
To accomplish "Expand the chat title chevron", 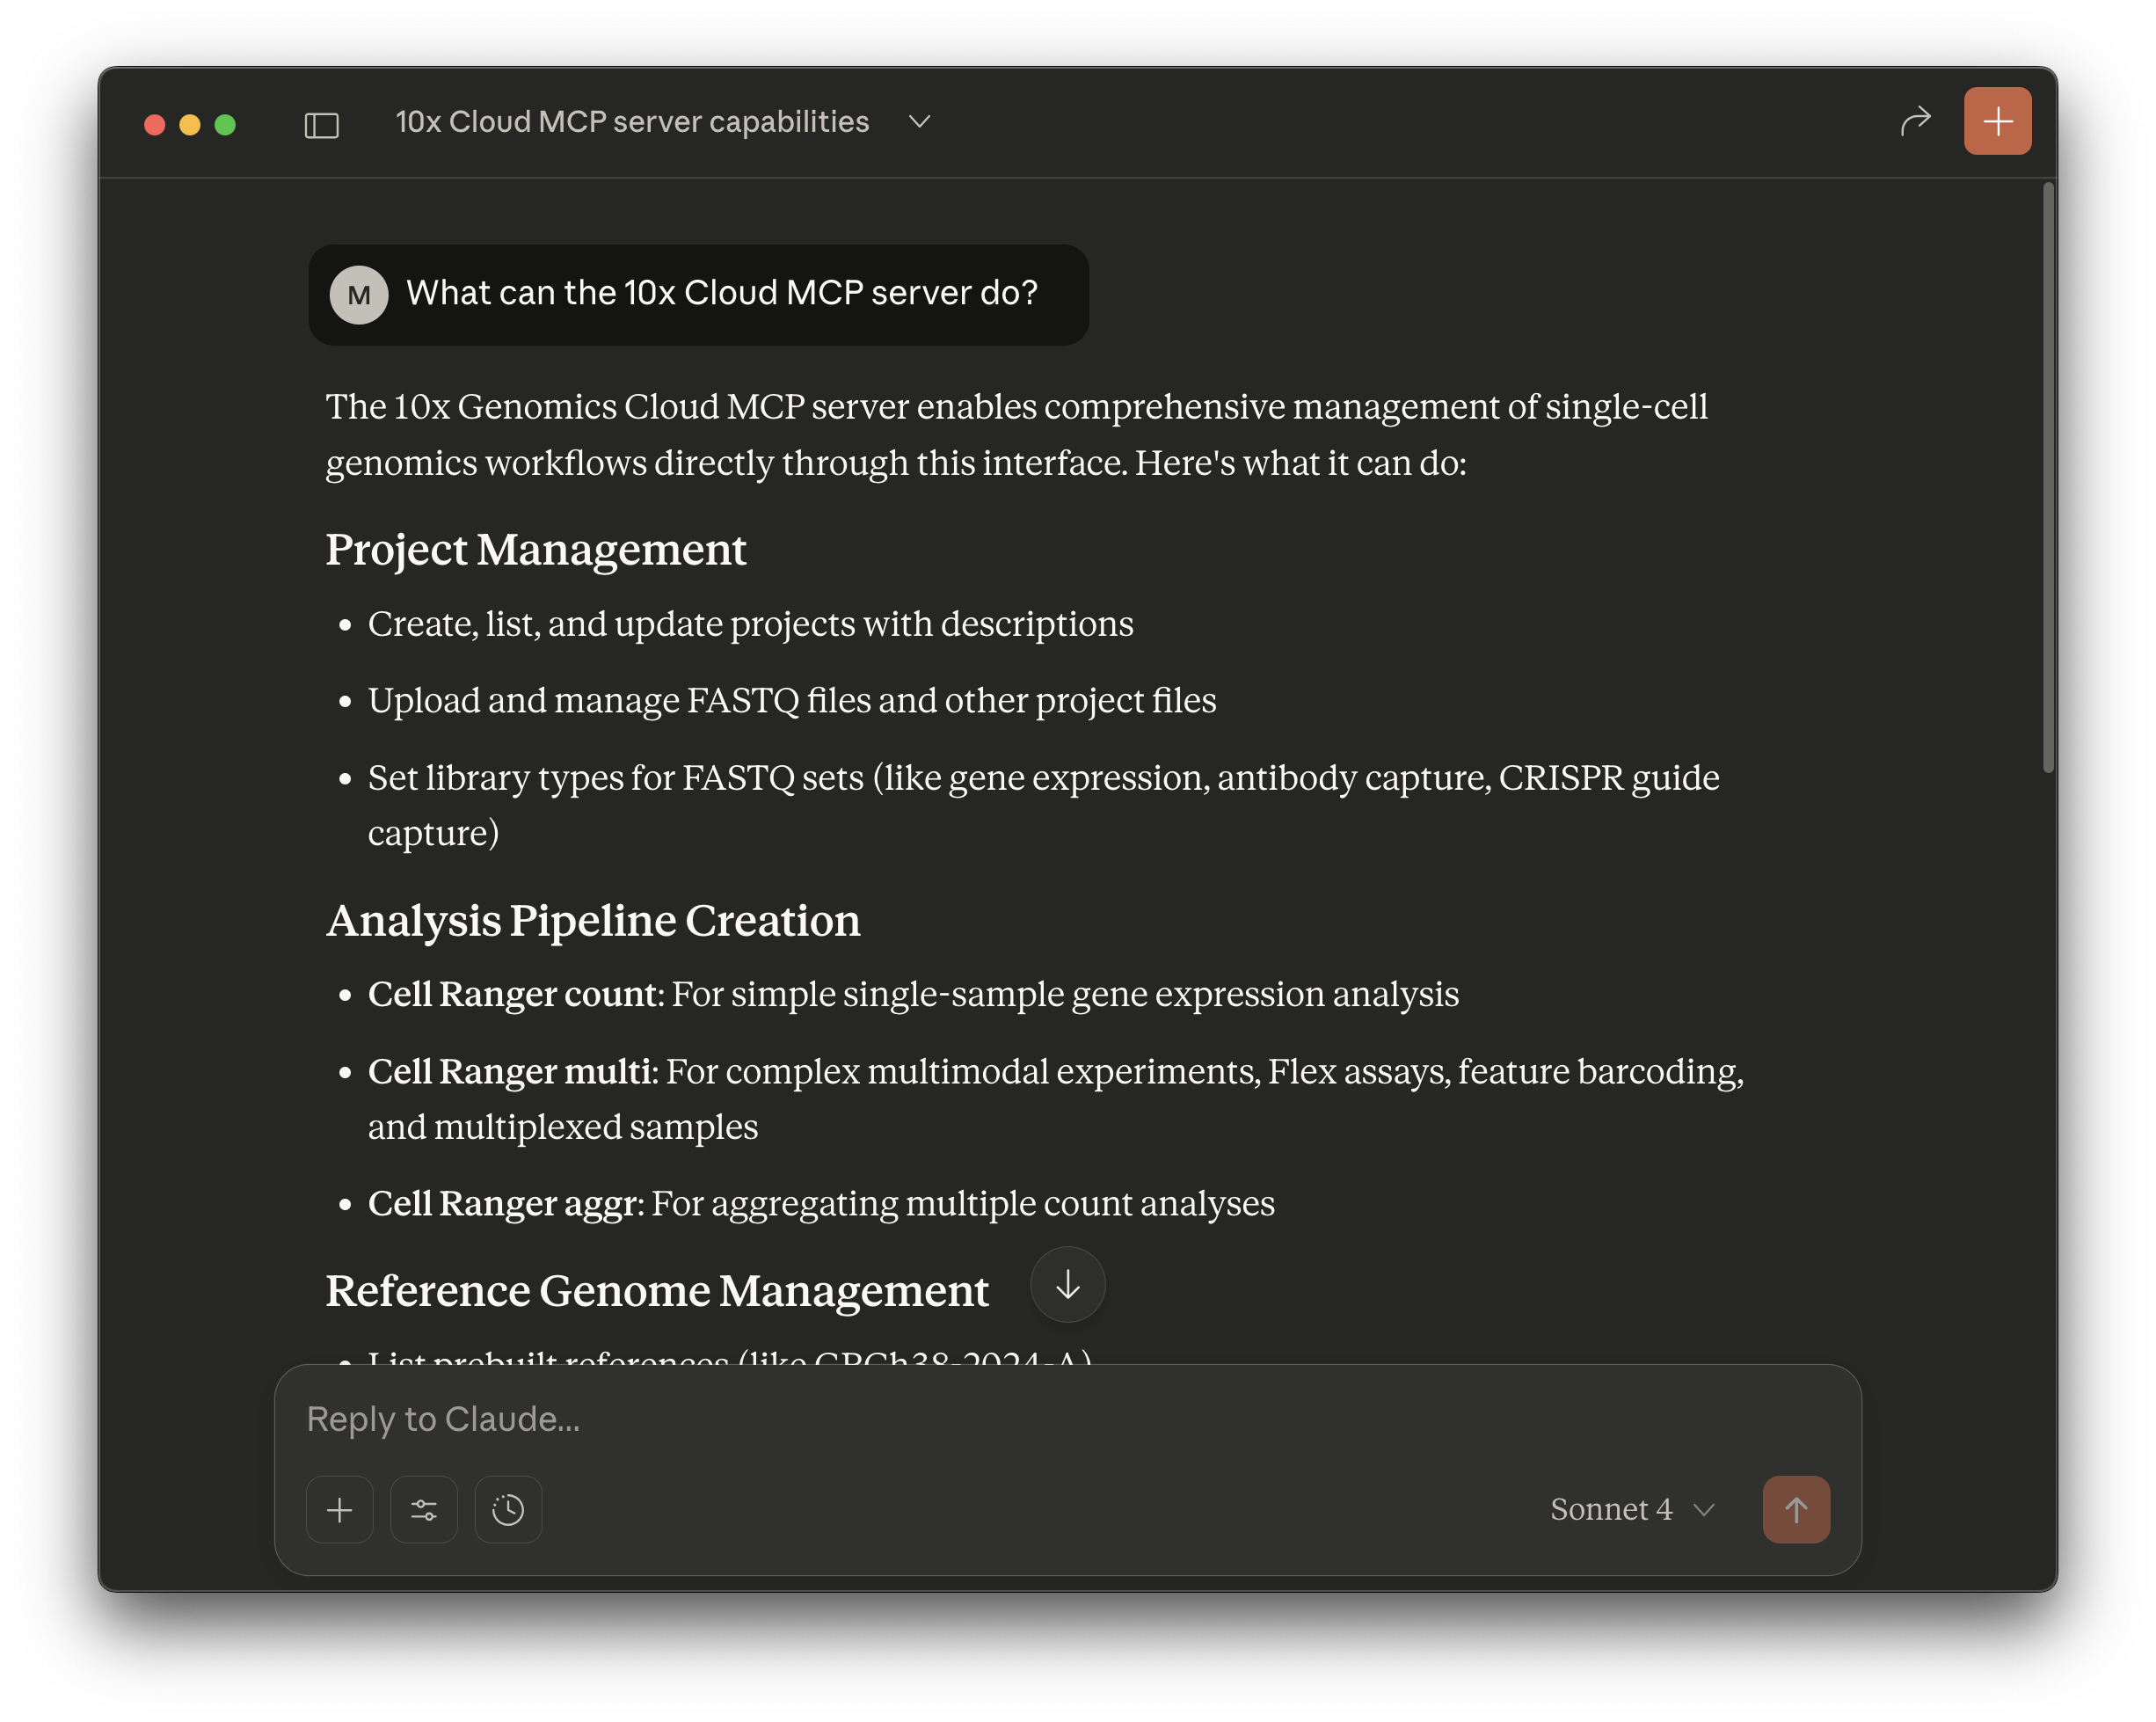I will pos(919,122).
